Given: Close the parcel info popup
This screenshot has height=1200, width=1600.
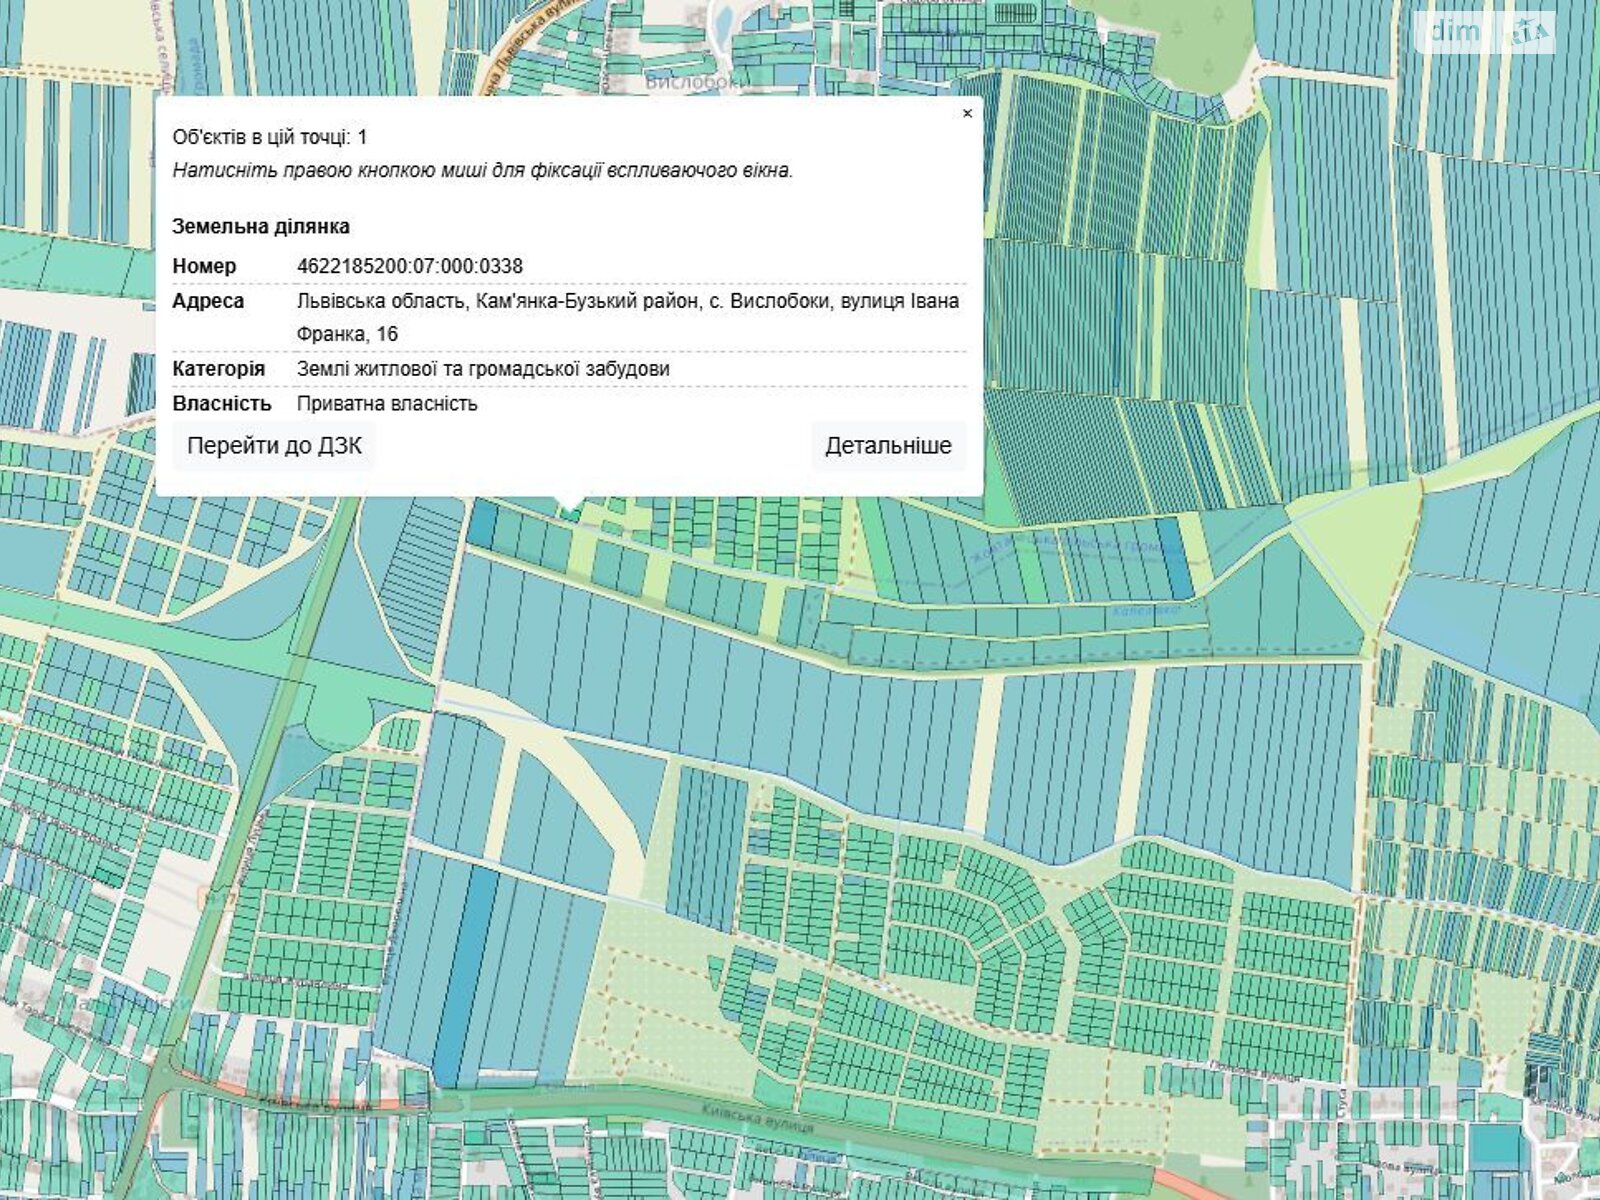Looking at the screenshot, I should [967, 114].
